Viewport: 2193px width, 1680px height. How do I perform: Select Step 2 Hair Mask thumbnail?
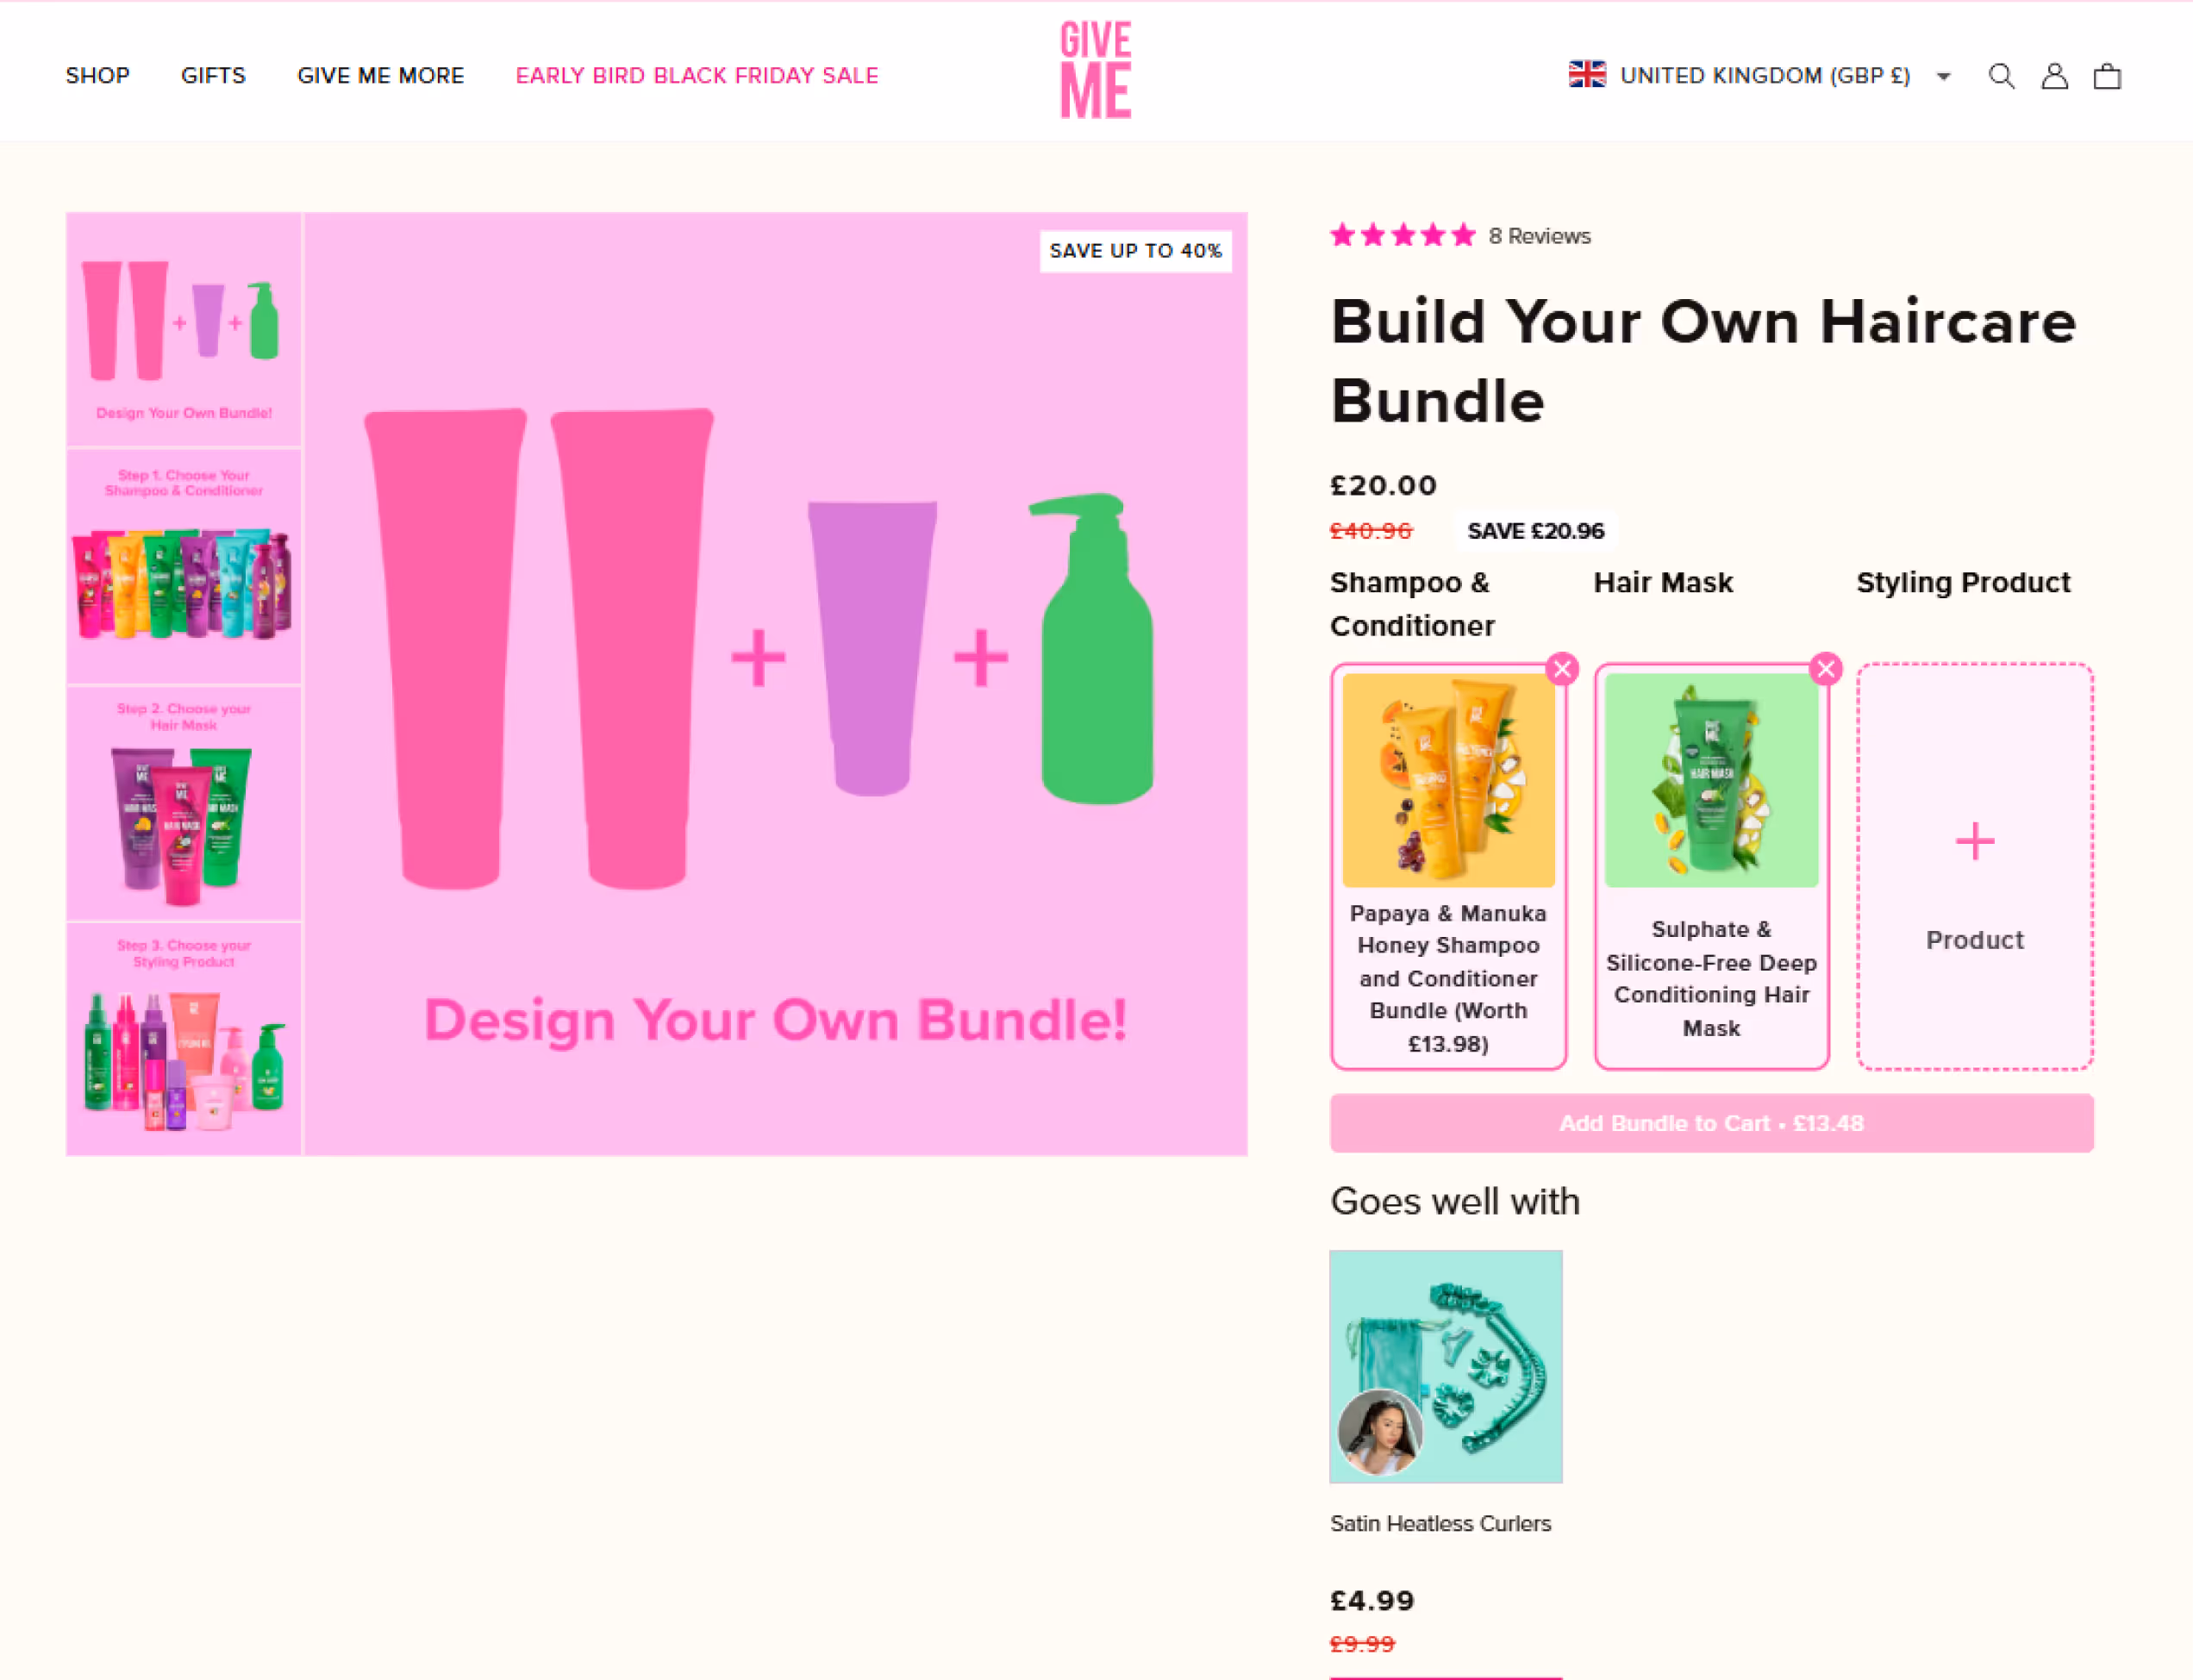tap(184, 802)
